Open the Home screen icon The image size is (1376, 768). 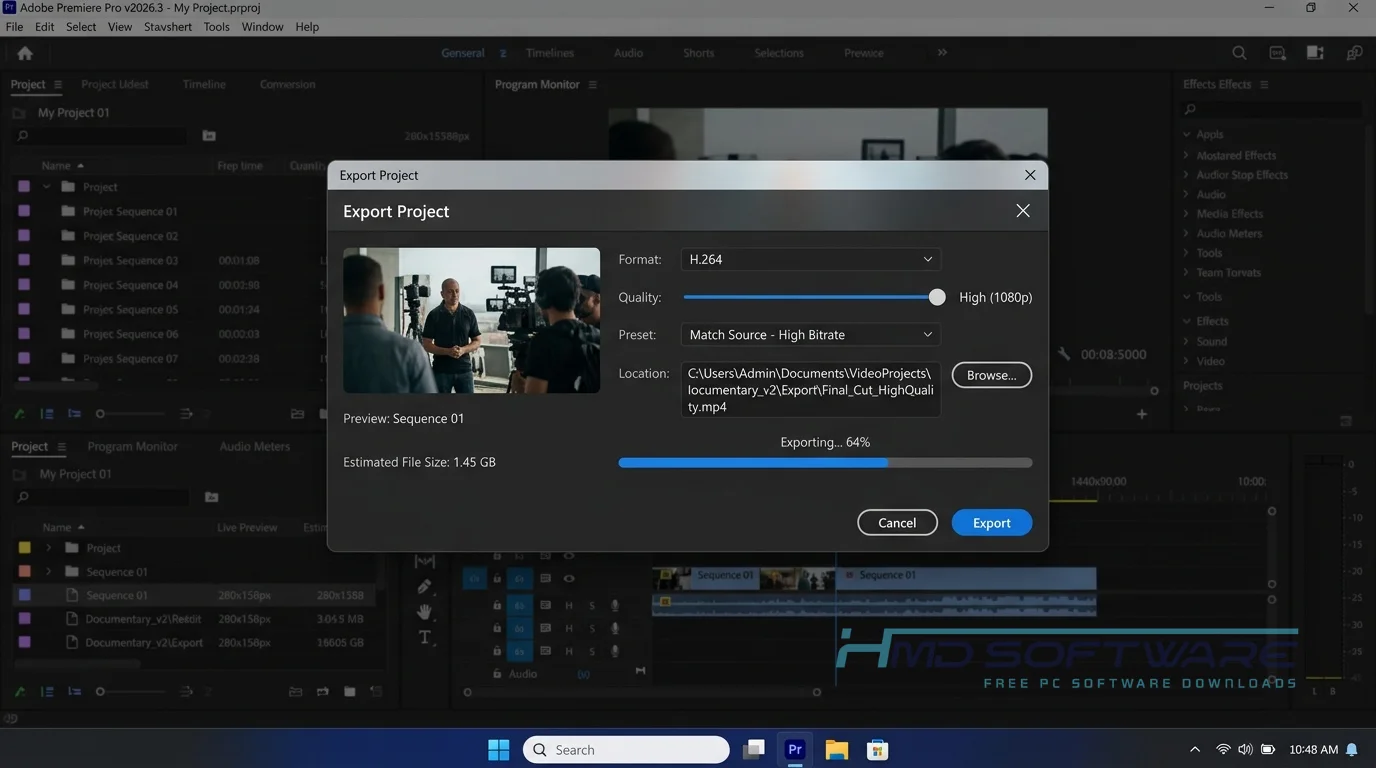coord(25,53)
